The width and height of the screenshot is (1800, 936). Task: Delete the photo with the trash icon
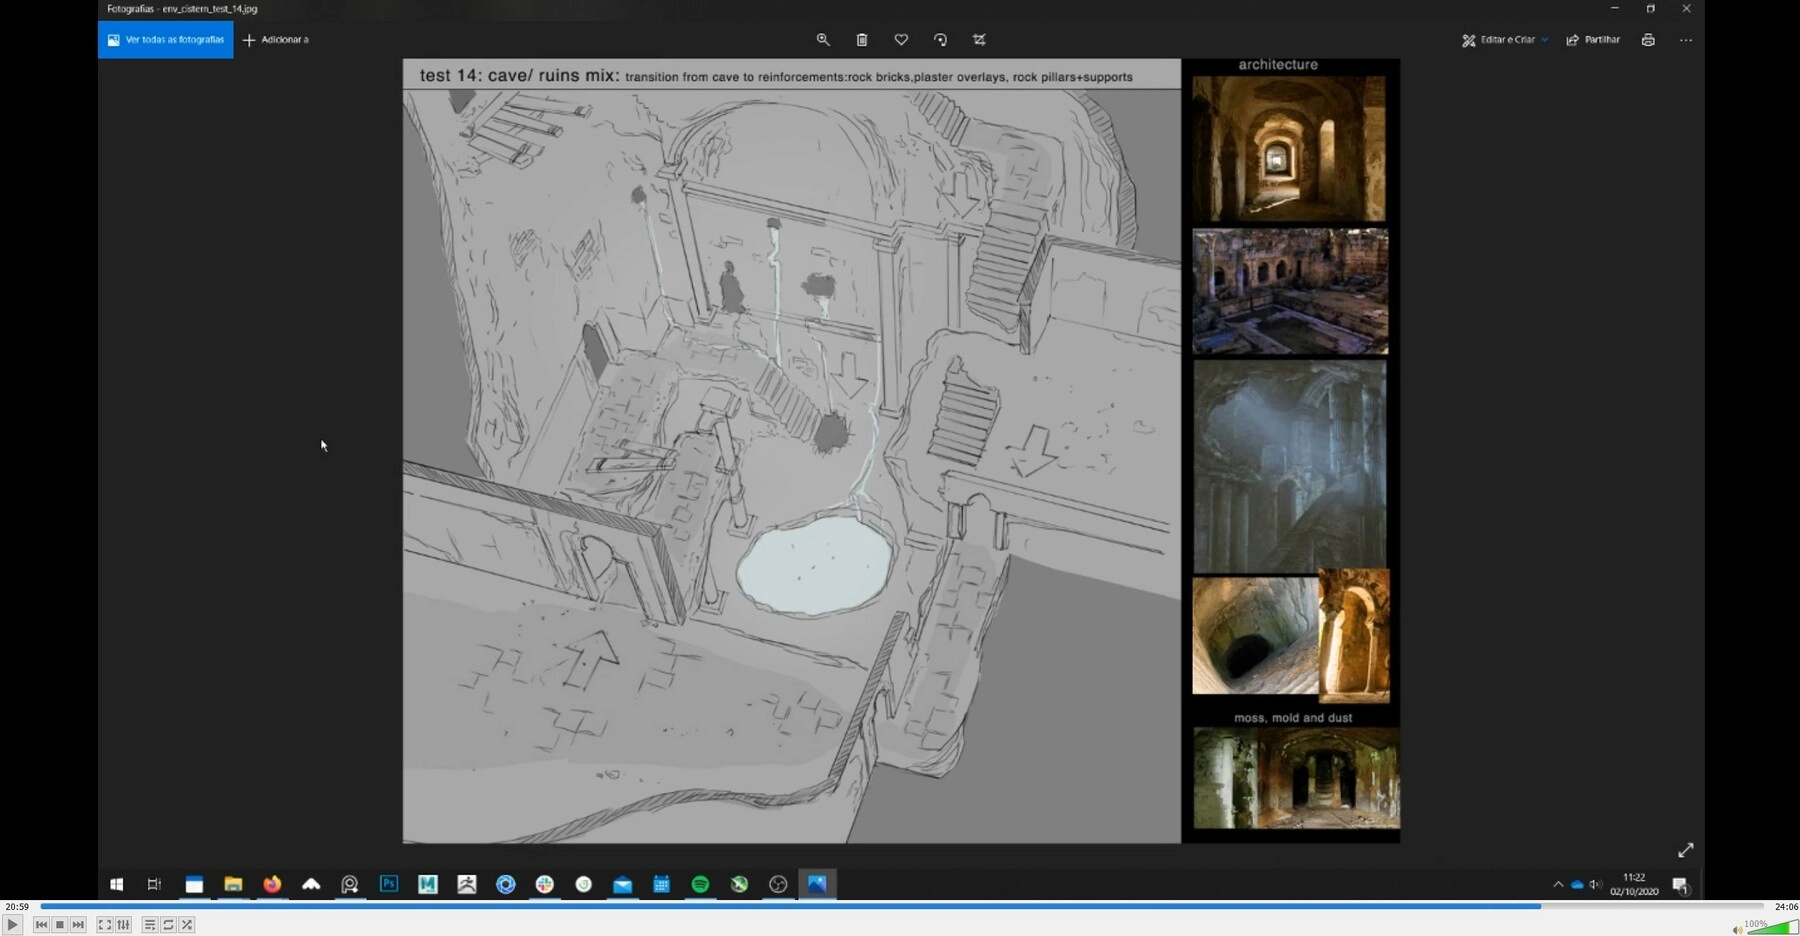[862, 40]
